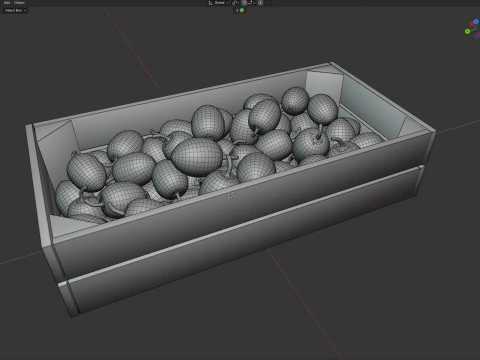Open the pivot point selector
Image resolution: width=480 pixels, height=360 pixels.
click(x=235, y=3)
